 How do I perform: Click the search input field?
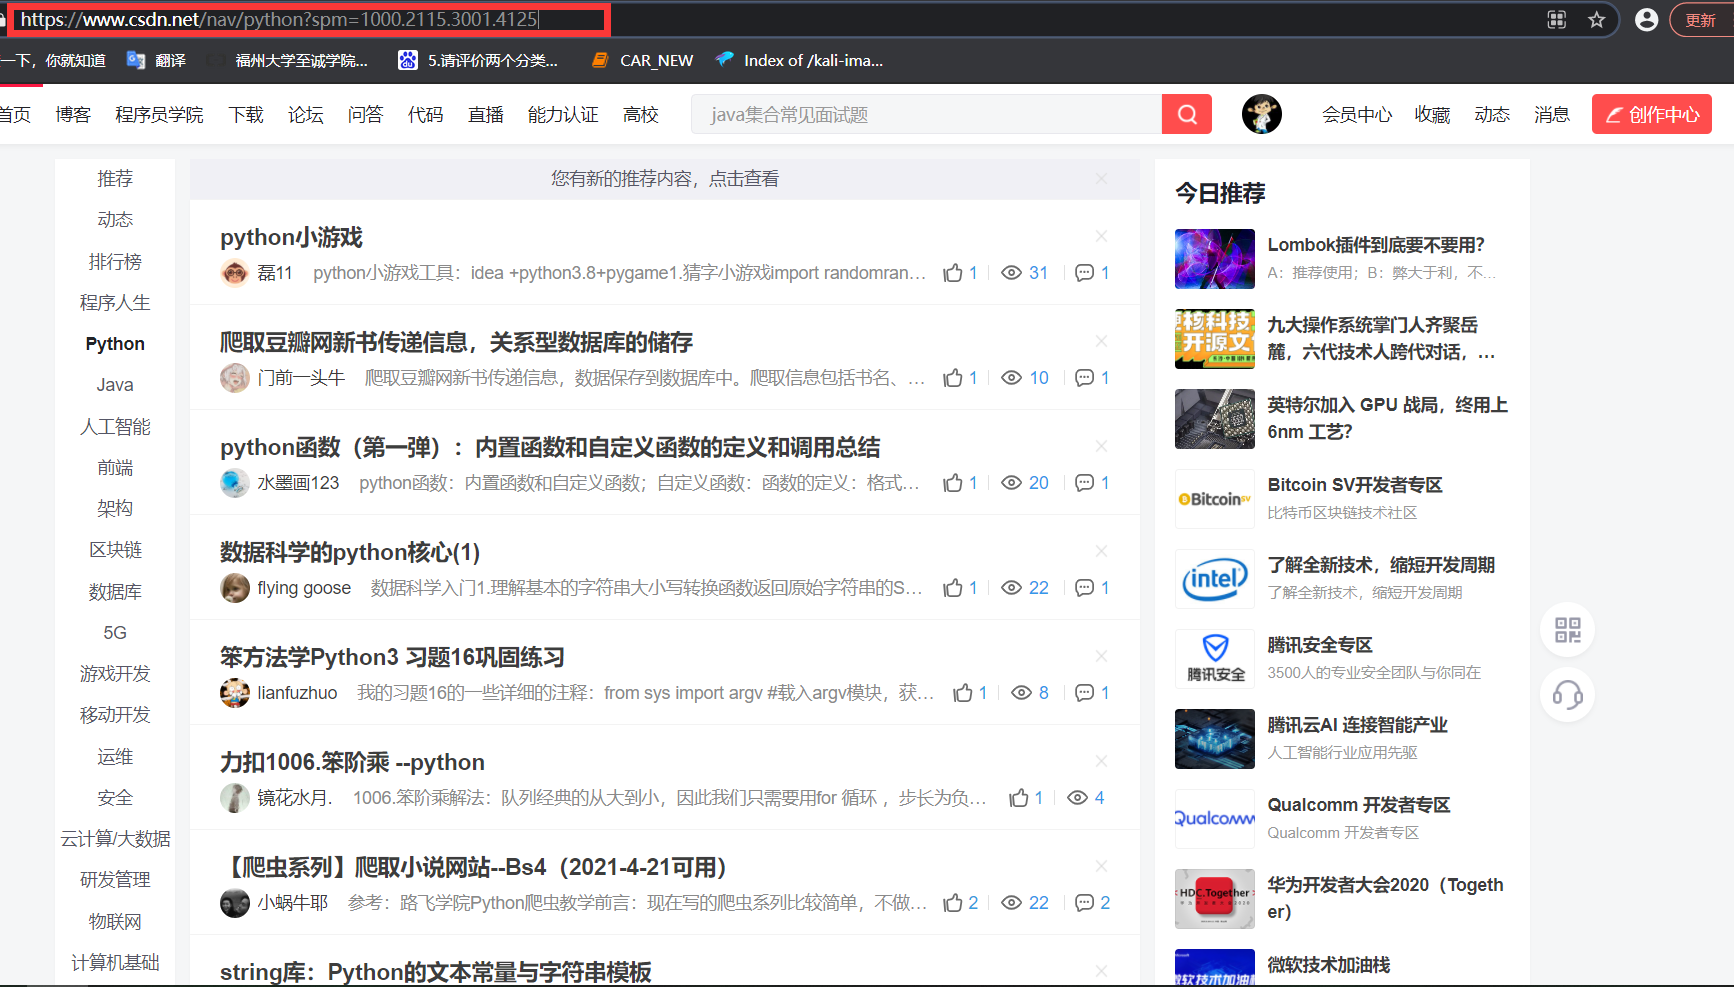point(926,114)
